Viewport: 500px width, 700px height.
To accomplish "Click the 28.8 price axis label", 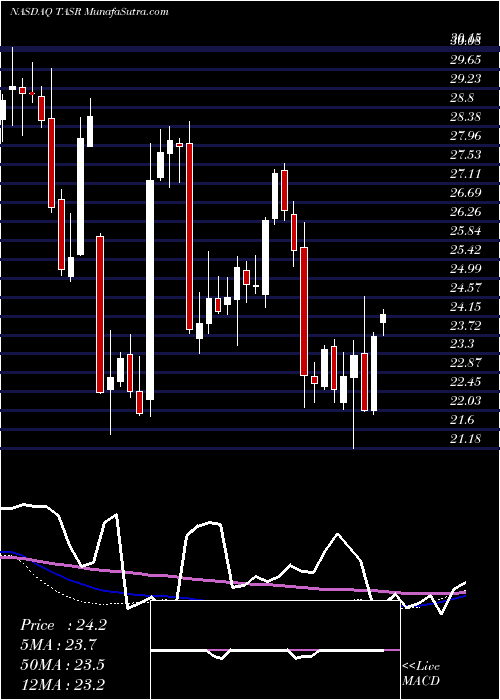I will click(462, 98).
